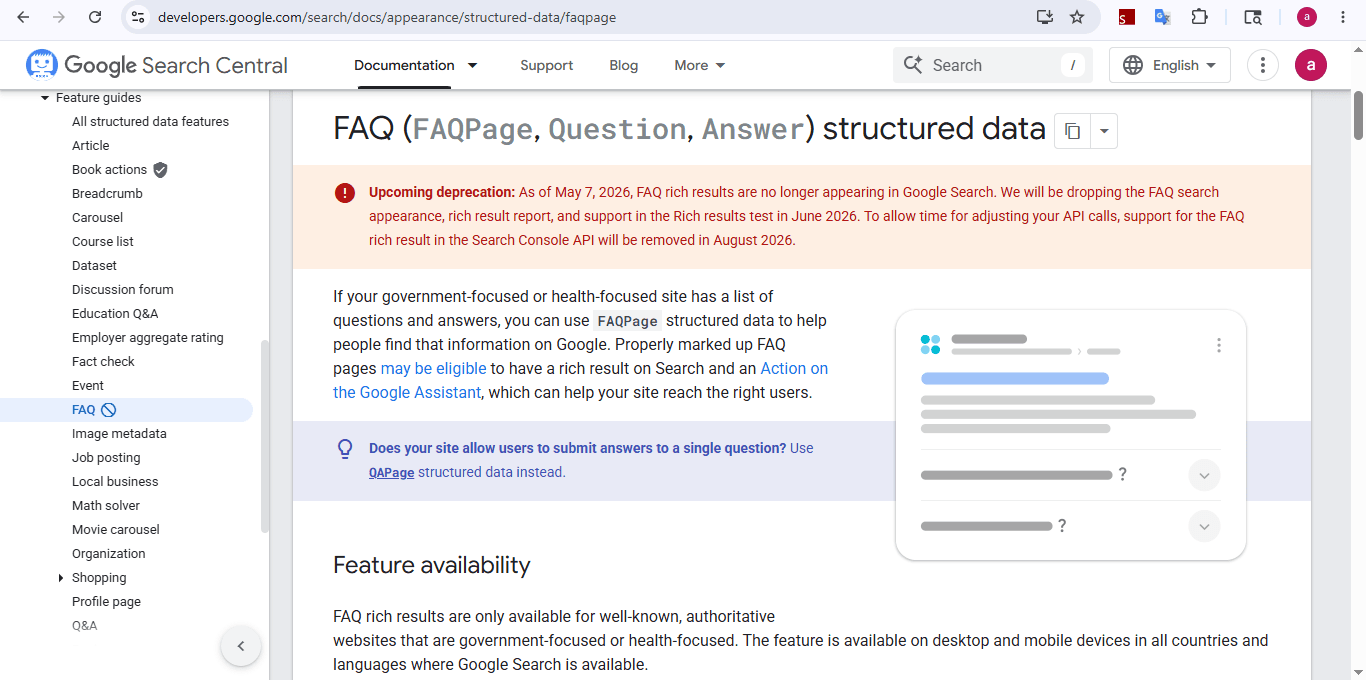Open the English language dropdown
Screen dimensions: 1366x680
(1170, 65)
